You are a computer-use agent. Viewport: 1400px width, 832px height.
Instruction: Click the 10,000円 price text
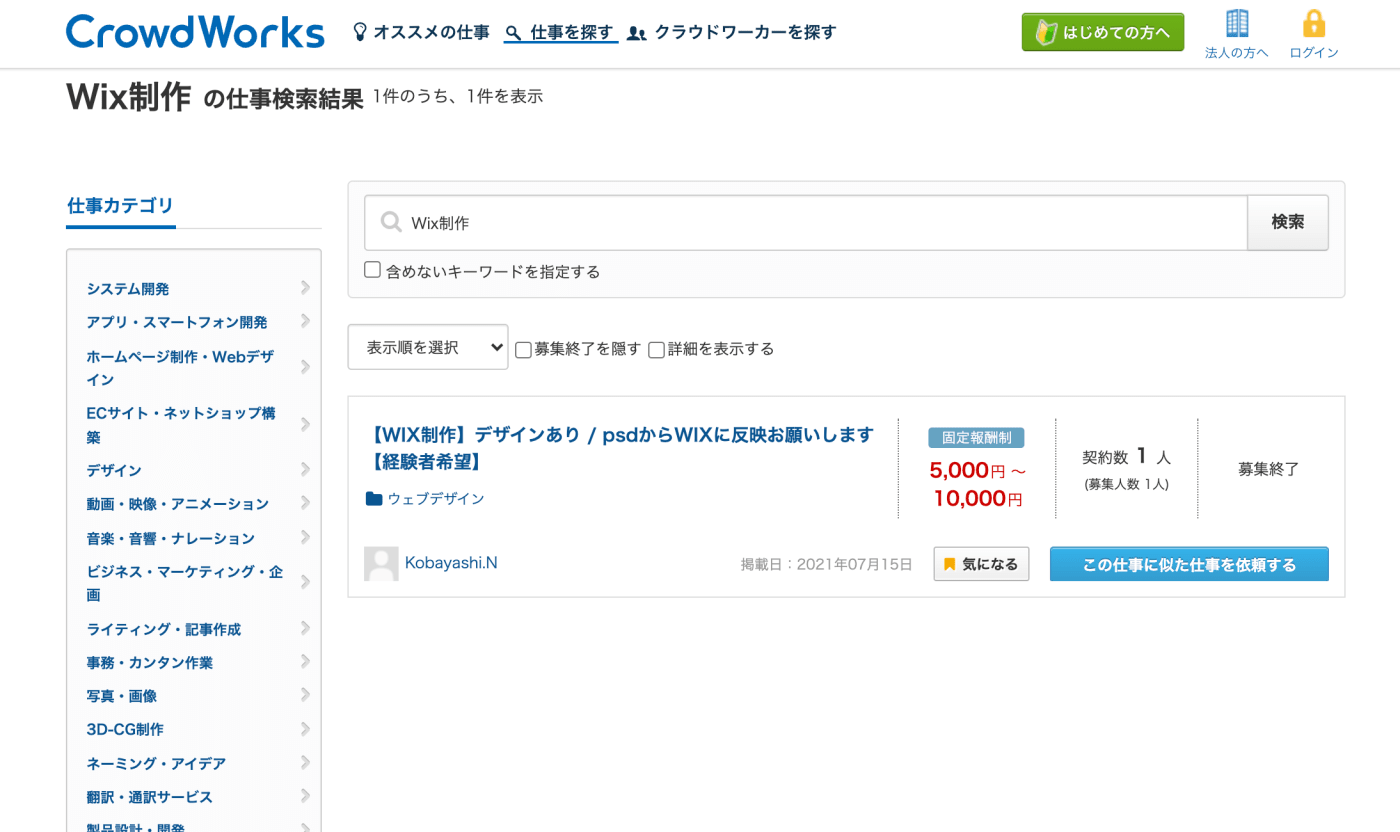coord(978,498)
